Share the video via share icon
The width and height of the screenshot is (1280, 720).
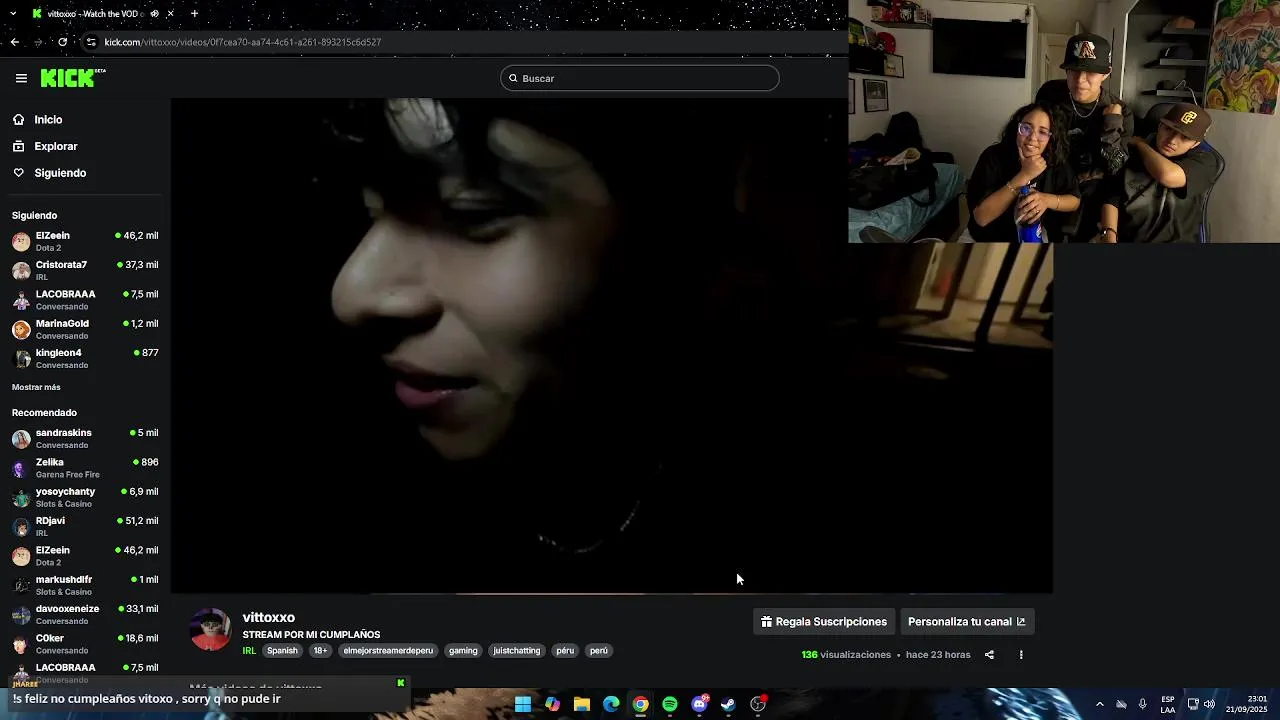click(x=989, y=655)
